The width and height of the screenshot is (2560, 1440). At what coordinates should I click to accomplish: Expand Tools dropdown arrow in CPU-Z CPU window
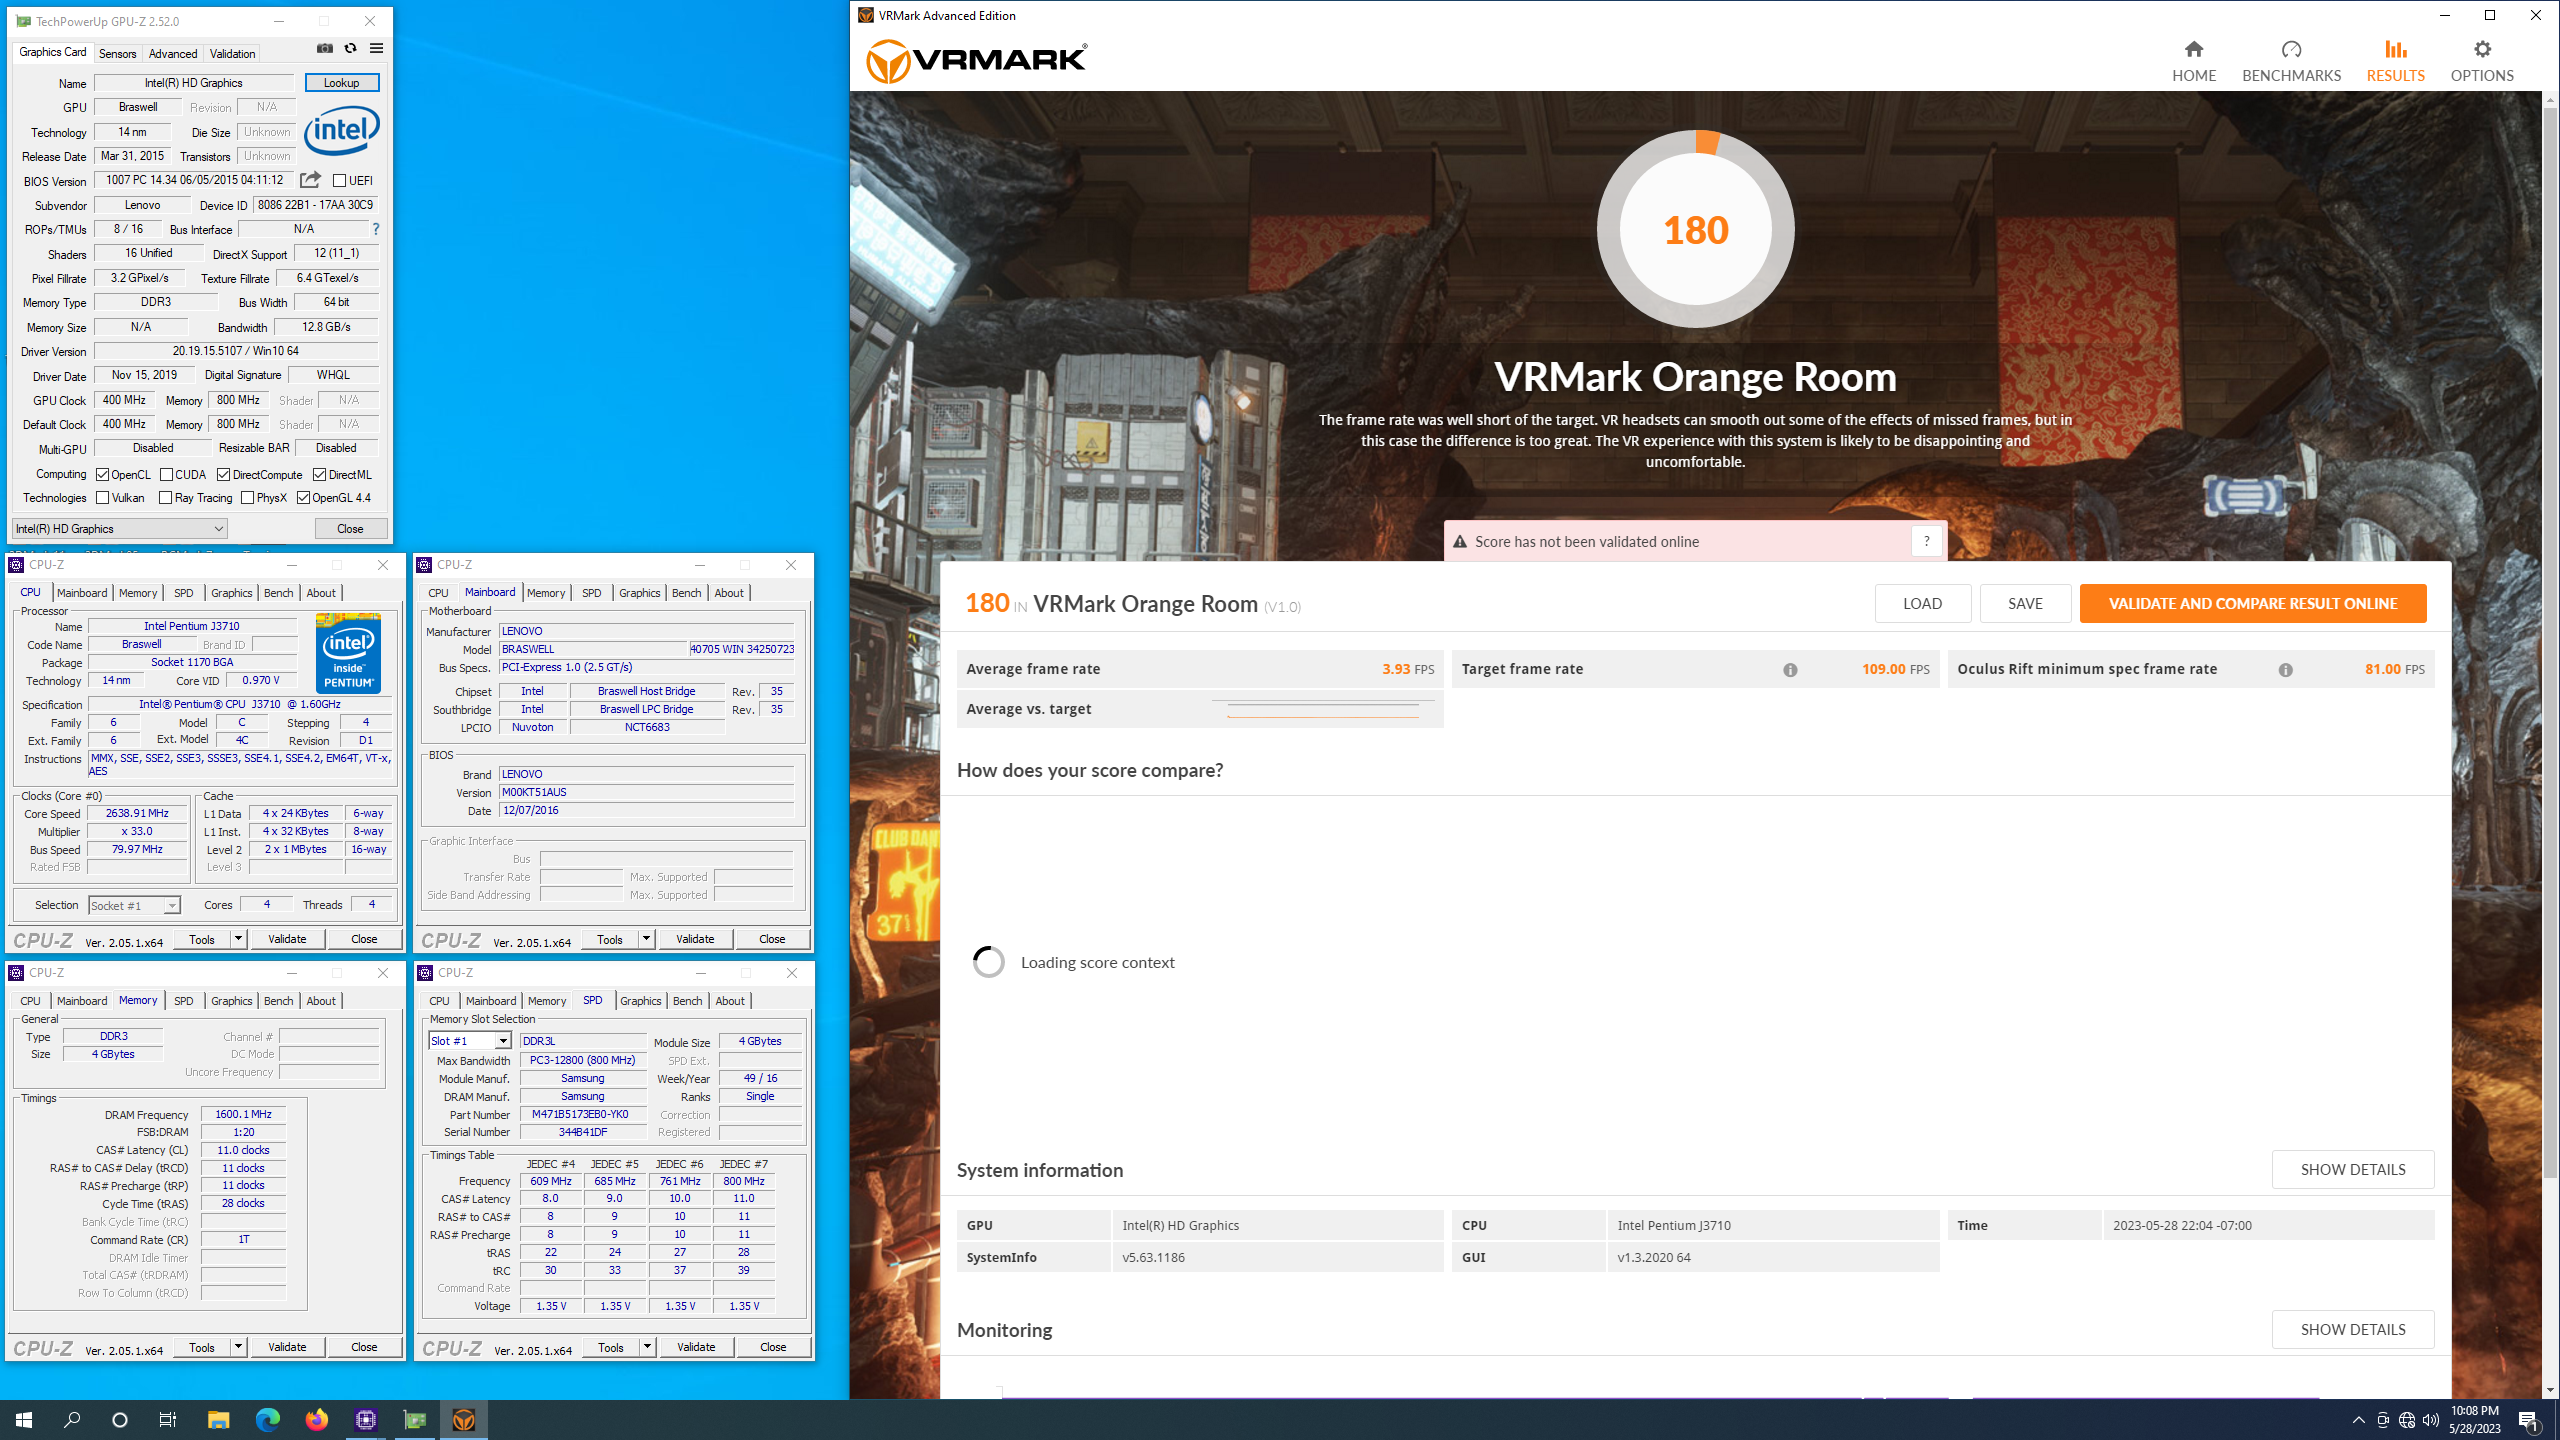(238, 939)
